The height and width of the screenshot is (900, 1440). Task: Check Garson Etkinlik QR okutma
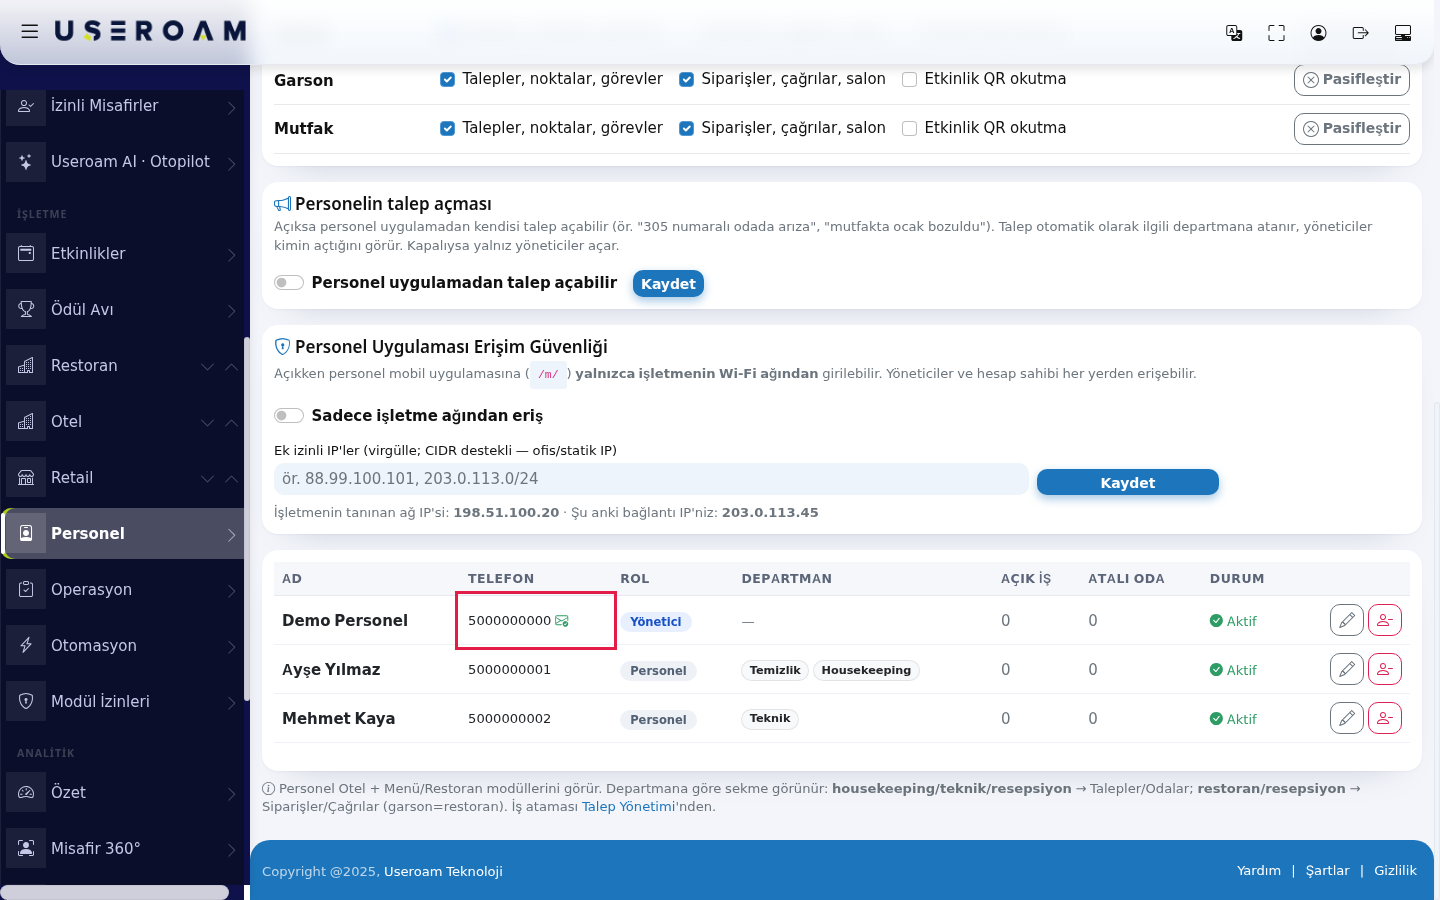(x=910, y=80)
